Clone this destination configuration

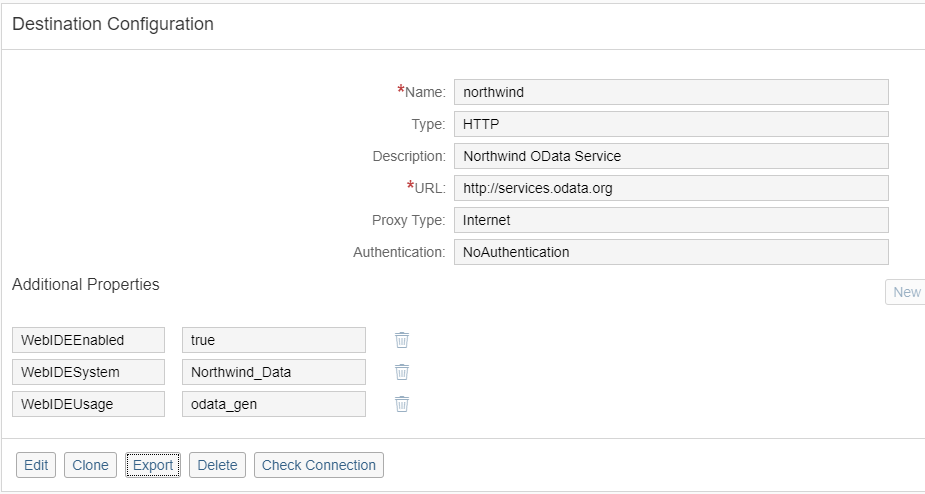[x=90, y=465]
